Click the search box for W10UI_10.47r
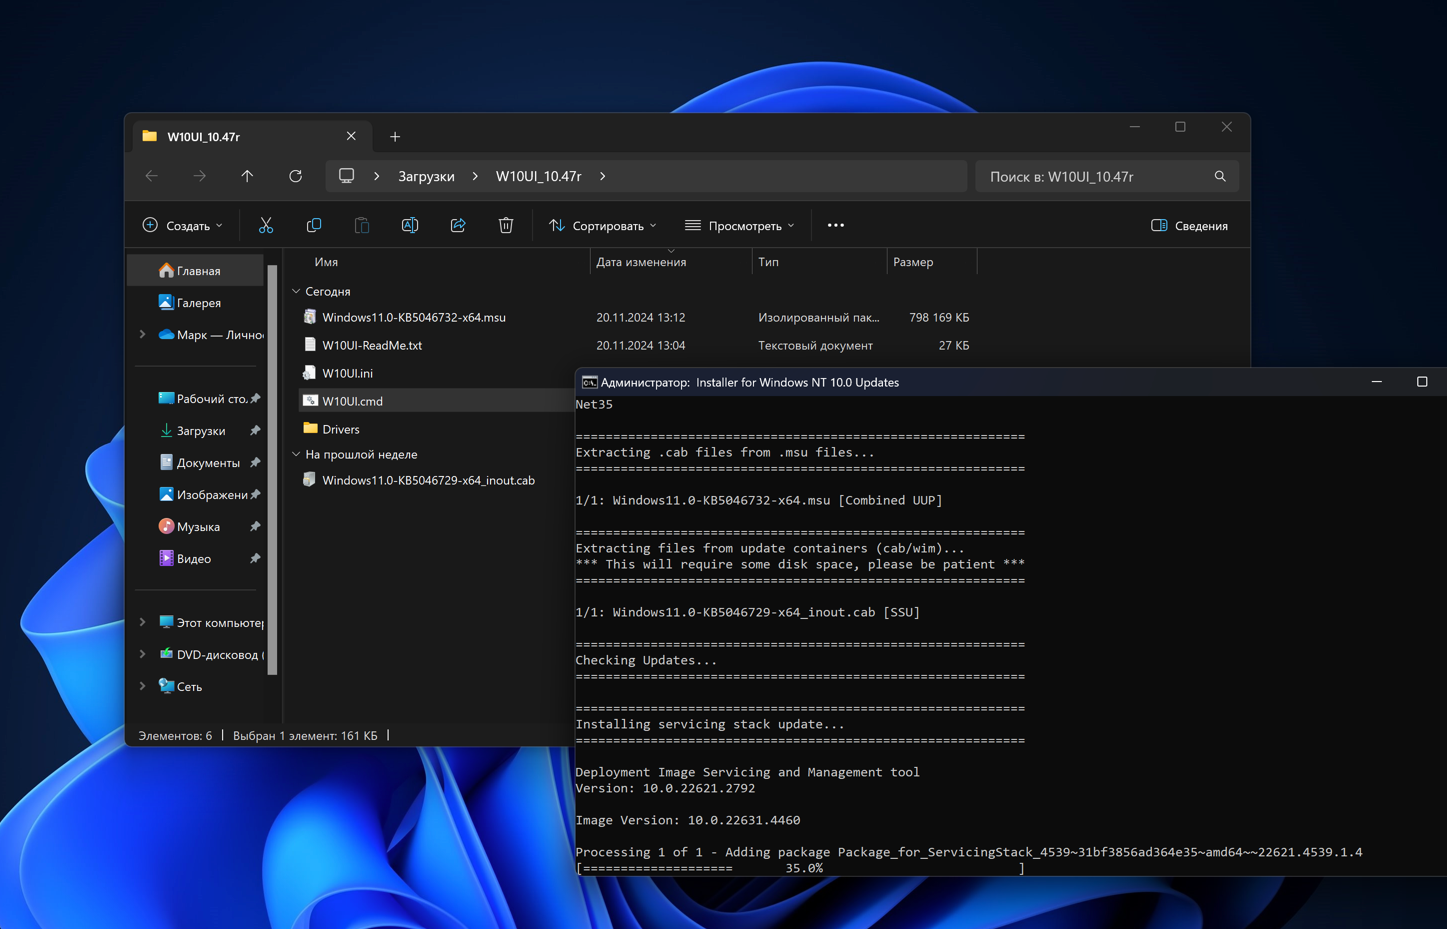The width and height of the screenshot is (1447, 929). (1095, 176)
